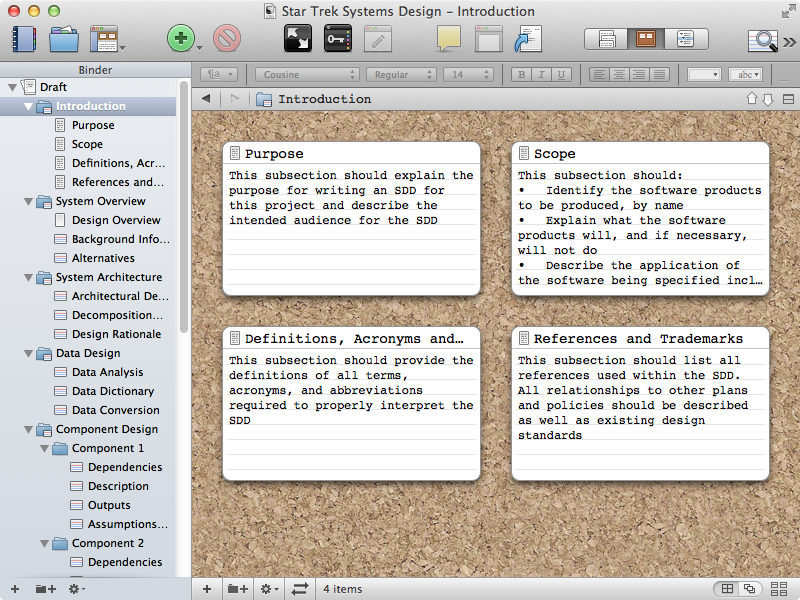Arrange corkboard cards in grid
The height and width of the screenshot is (600, 800).
point(727,589)
